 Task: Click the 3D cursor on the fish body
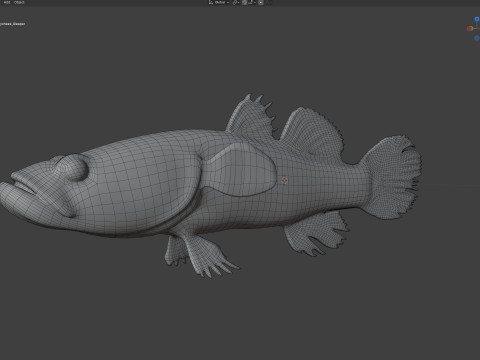coord(284,180)
